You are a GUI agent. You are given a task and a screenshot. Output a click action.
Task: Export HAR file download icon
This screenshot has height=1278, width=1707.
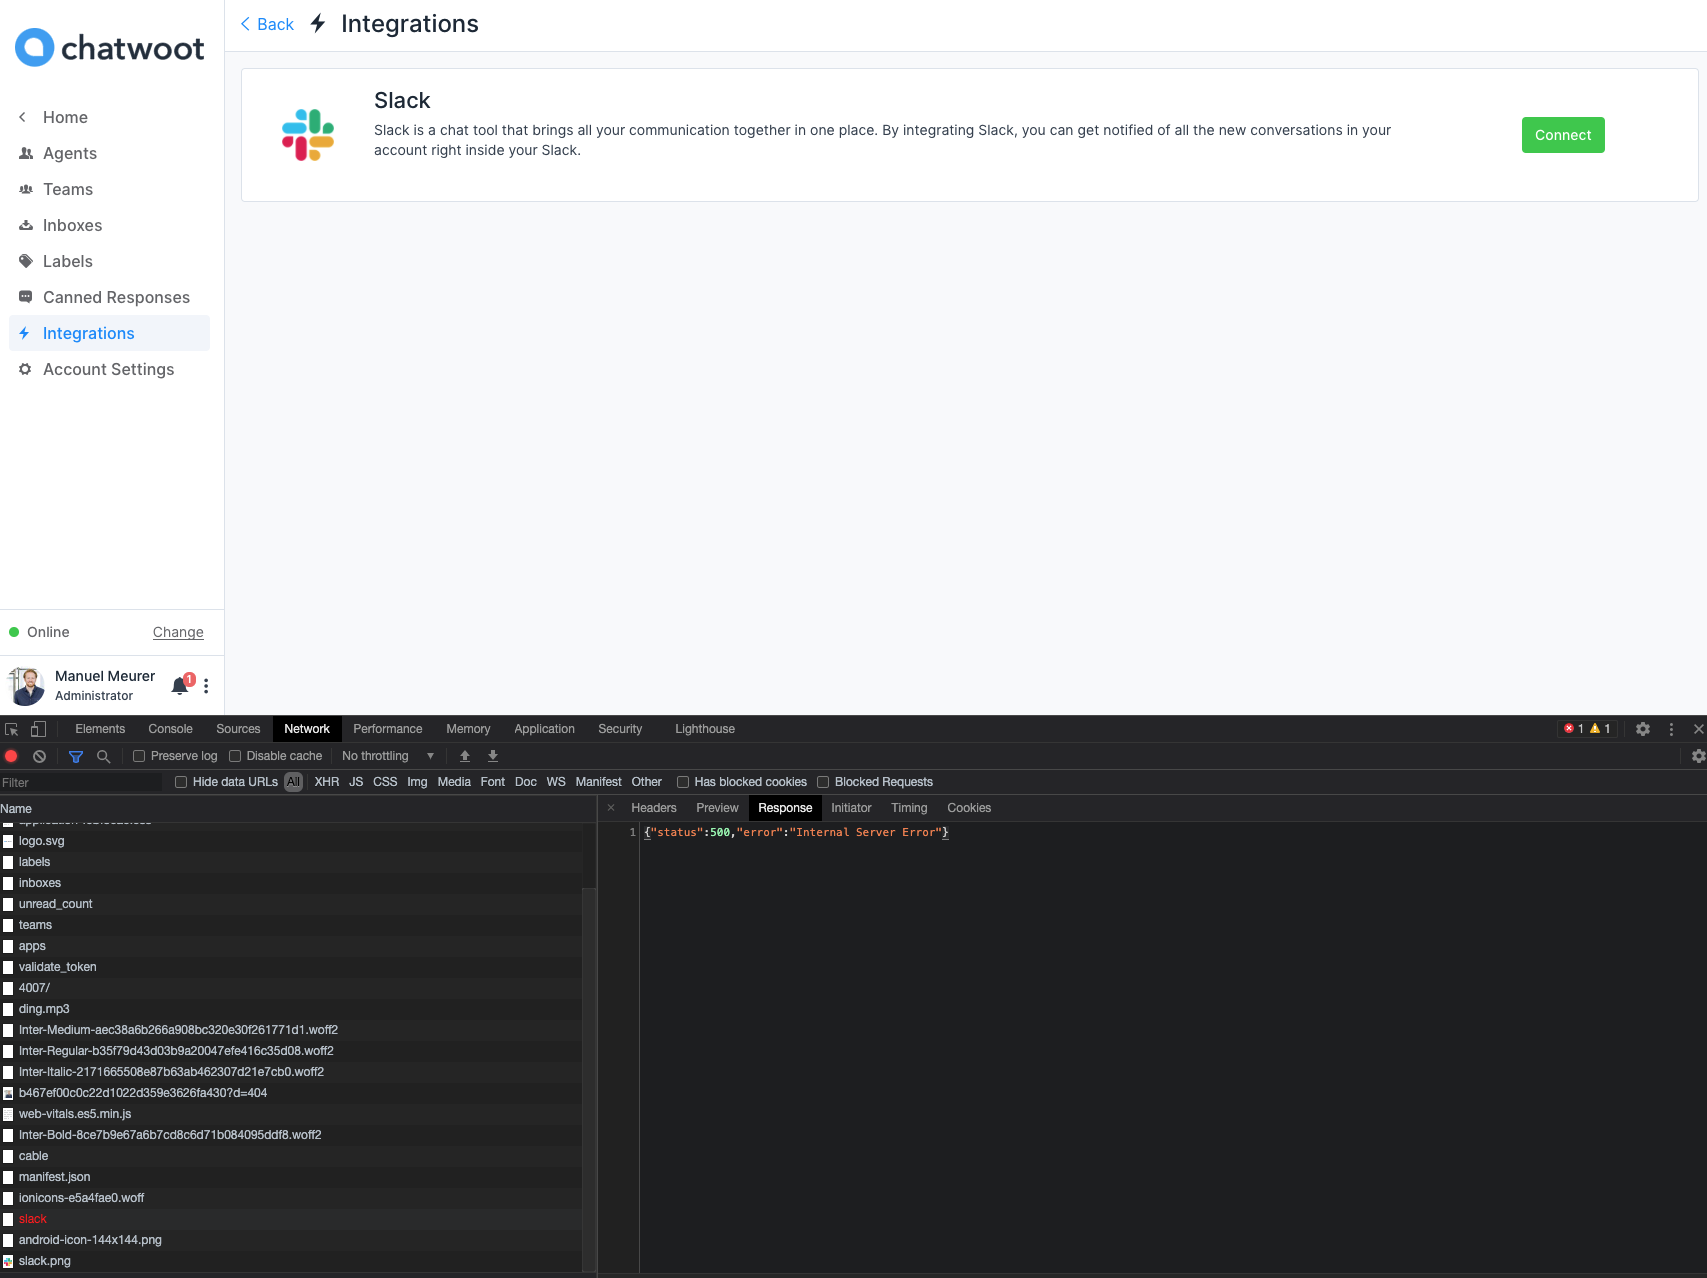coord(493,756)
